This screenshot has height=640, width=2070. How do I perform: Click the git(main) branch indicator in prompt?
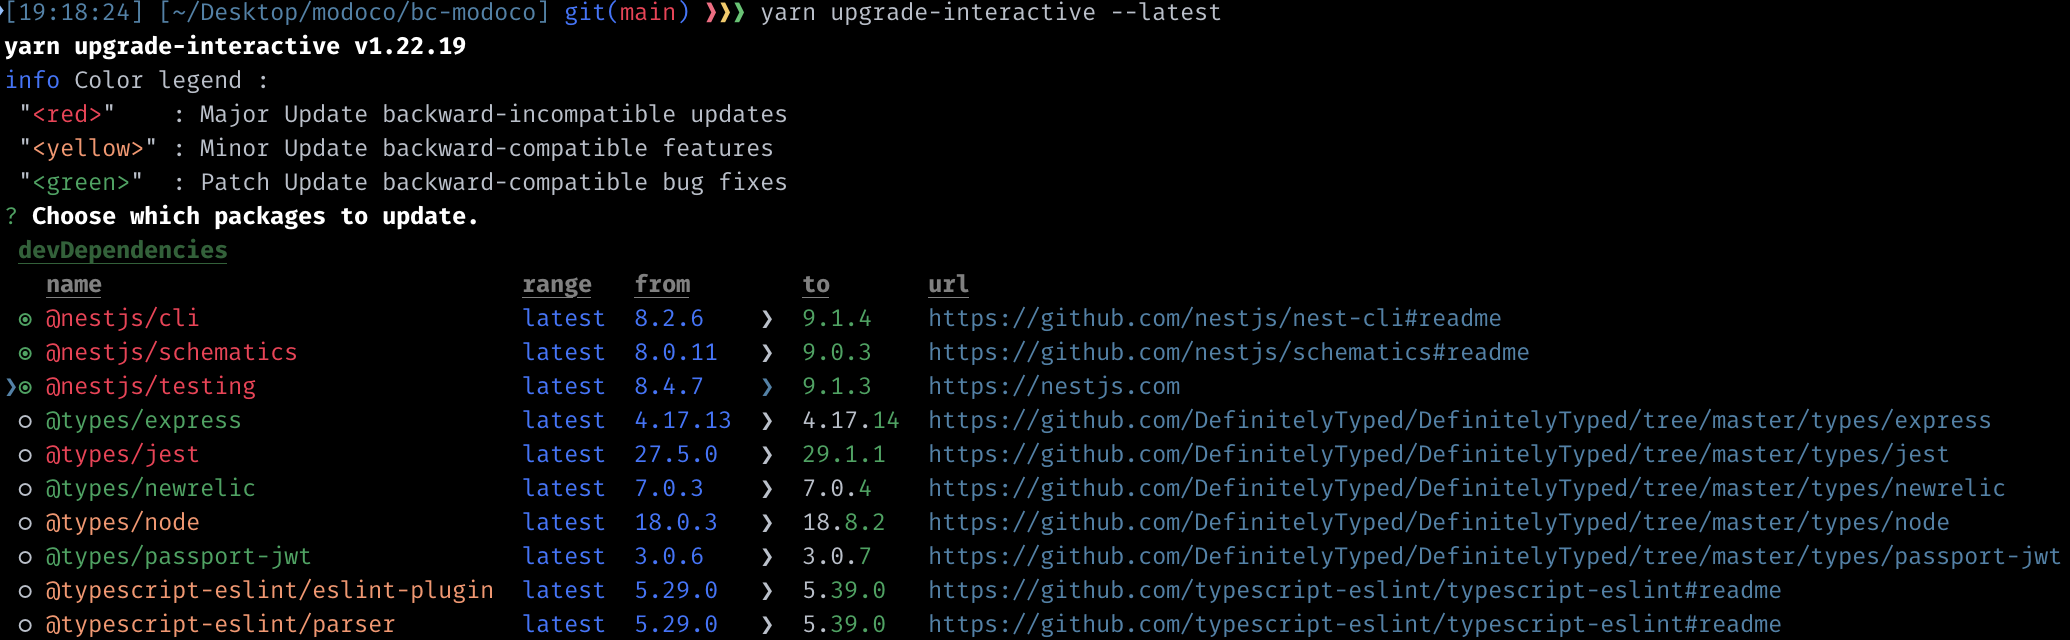pos(627,13)
